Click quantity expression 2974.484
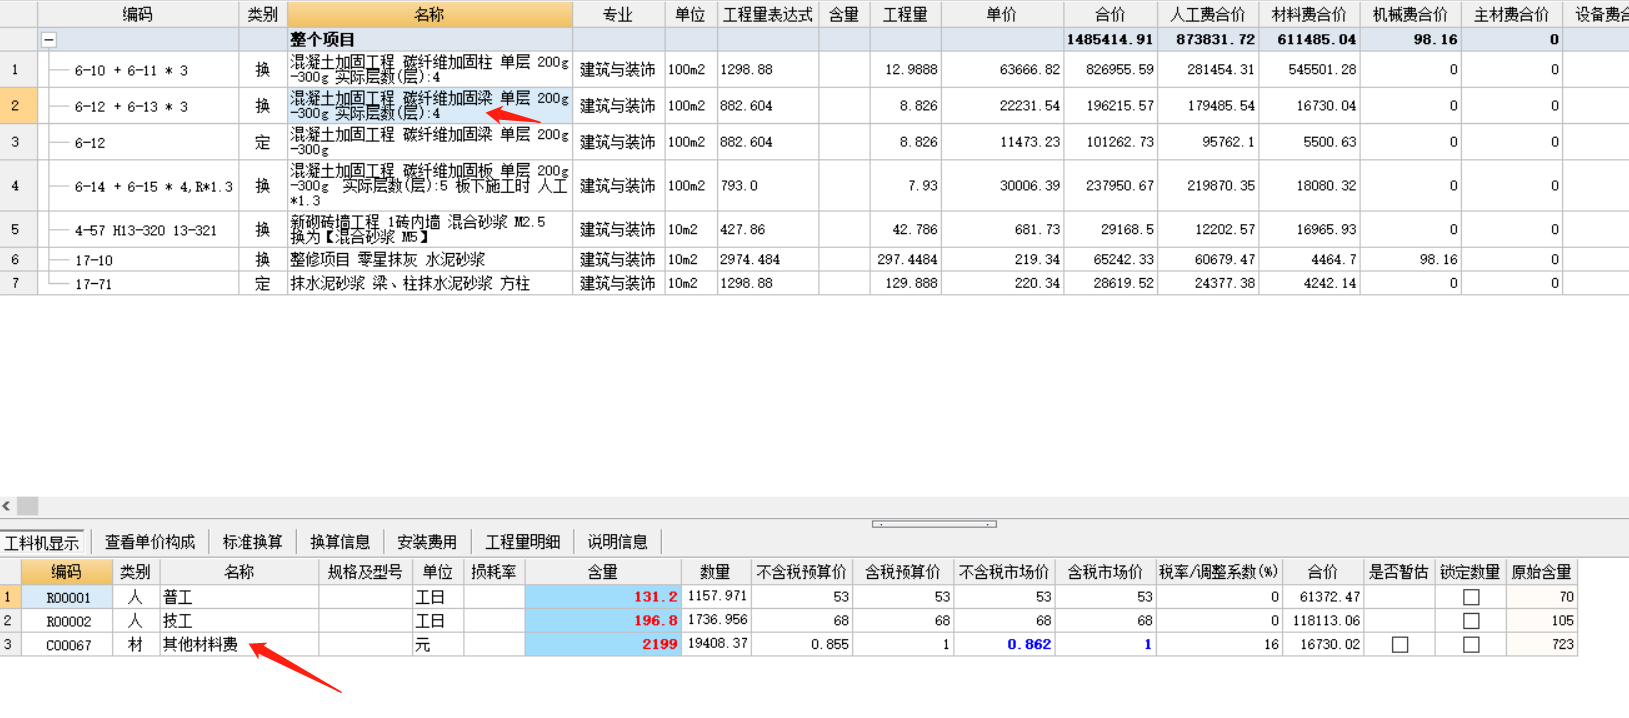Image resolution: width=1629 pixels, height=718 pixels. [767, 260]
